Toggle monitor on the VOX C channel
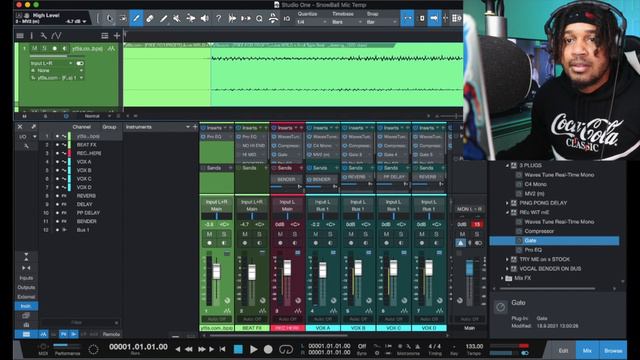The height and width of the screenshot is (360, 640). click(x=401, y=243)
